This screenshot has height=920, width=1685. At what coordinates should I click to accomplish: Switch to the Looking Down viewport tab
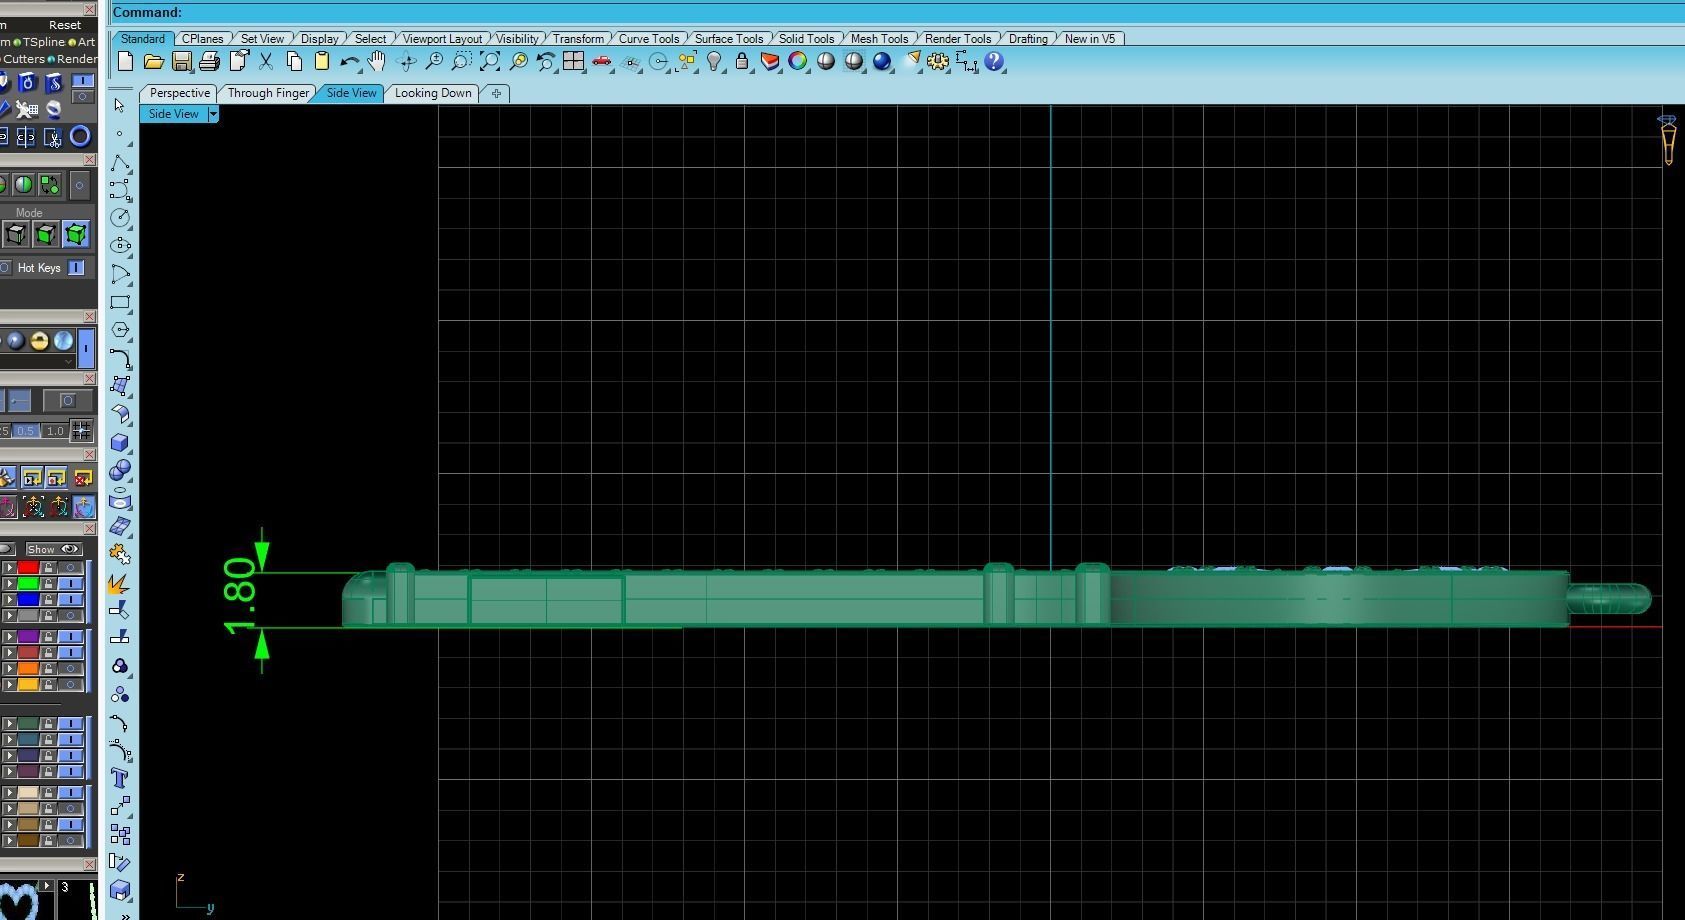click(x=433, y=93)
